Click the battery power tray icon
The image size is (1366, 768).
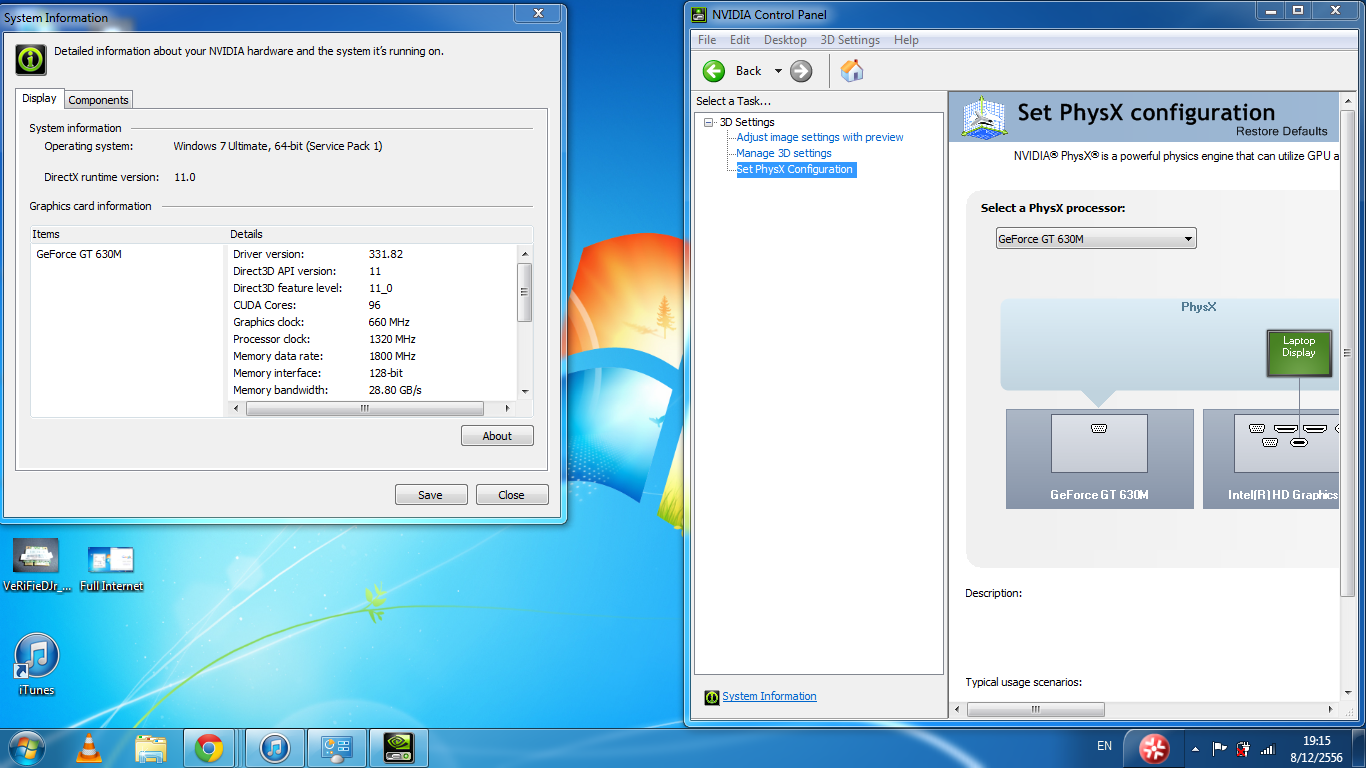(1243, 748)
